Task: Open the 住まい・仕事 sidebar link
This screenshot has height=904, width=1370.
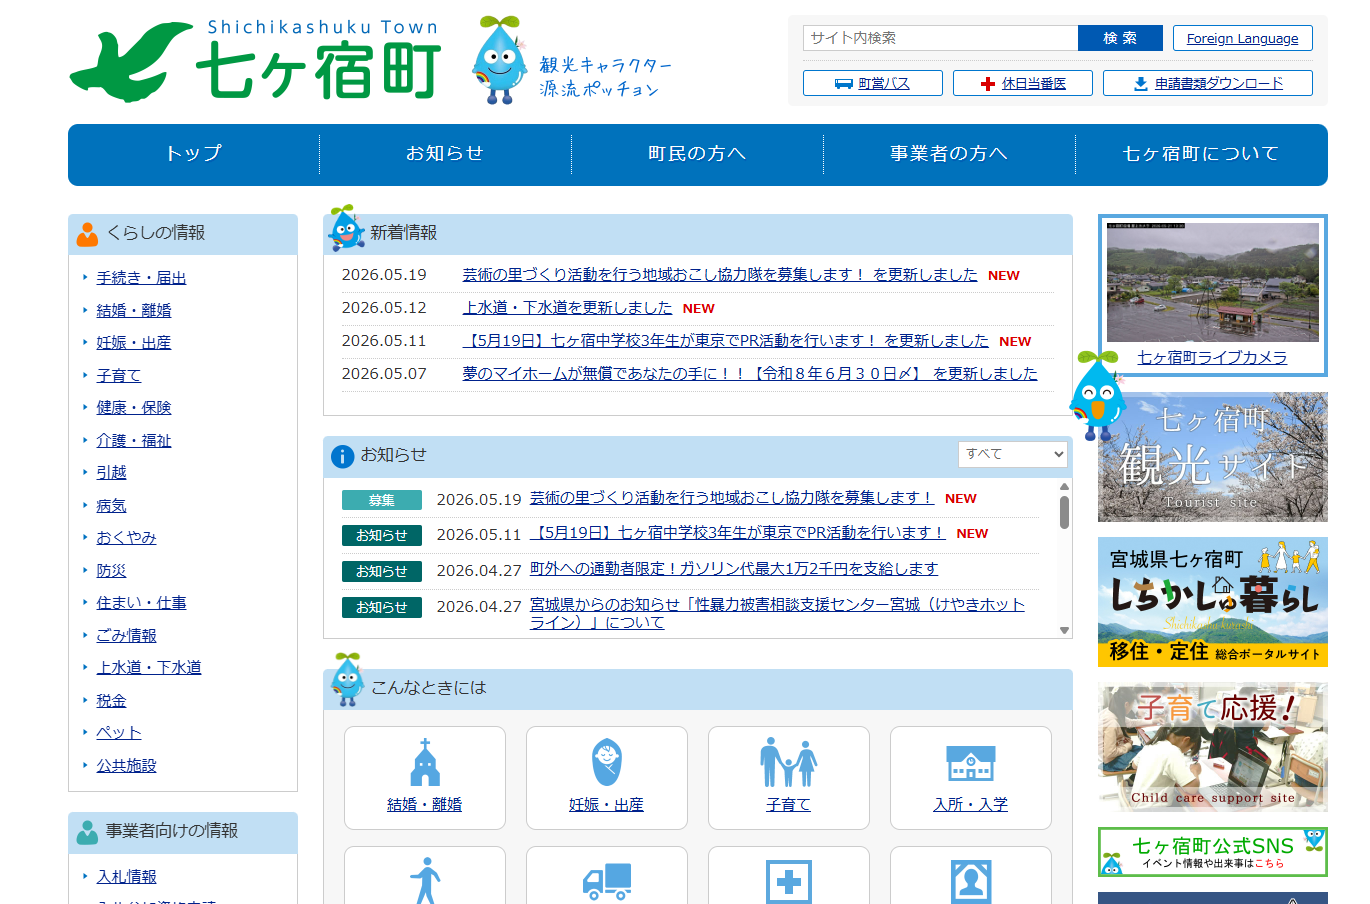Action: coord(141,603)
